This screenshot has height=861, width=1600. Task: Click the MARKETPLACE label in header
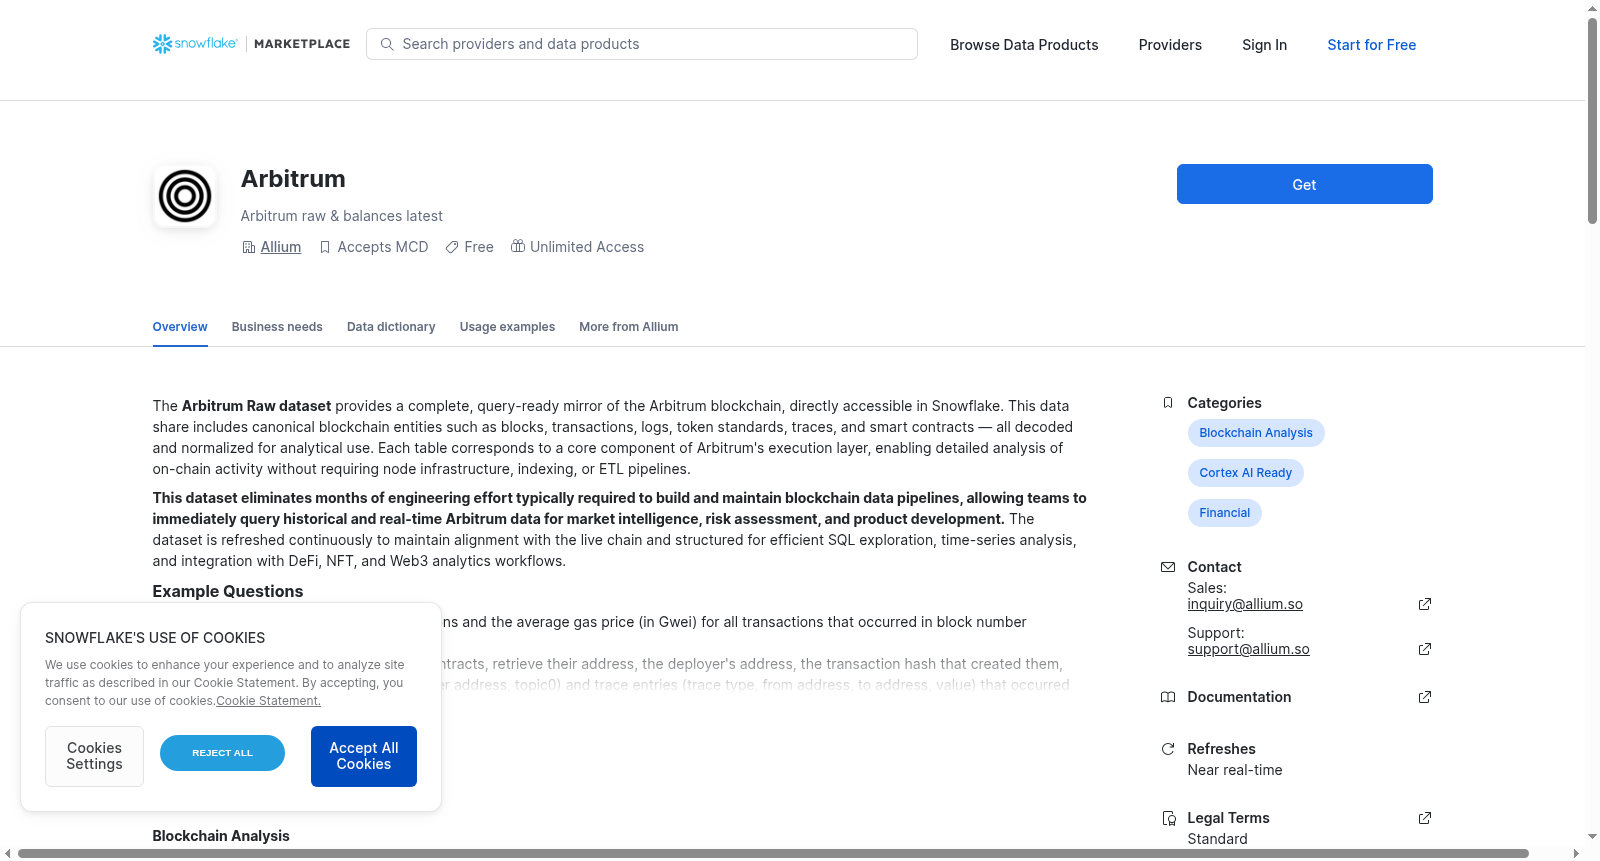tap(302, 44)
